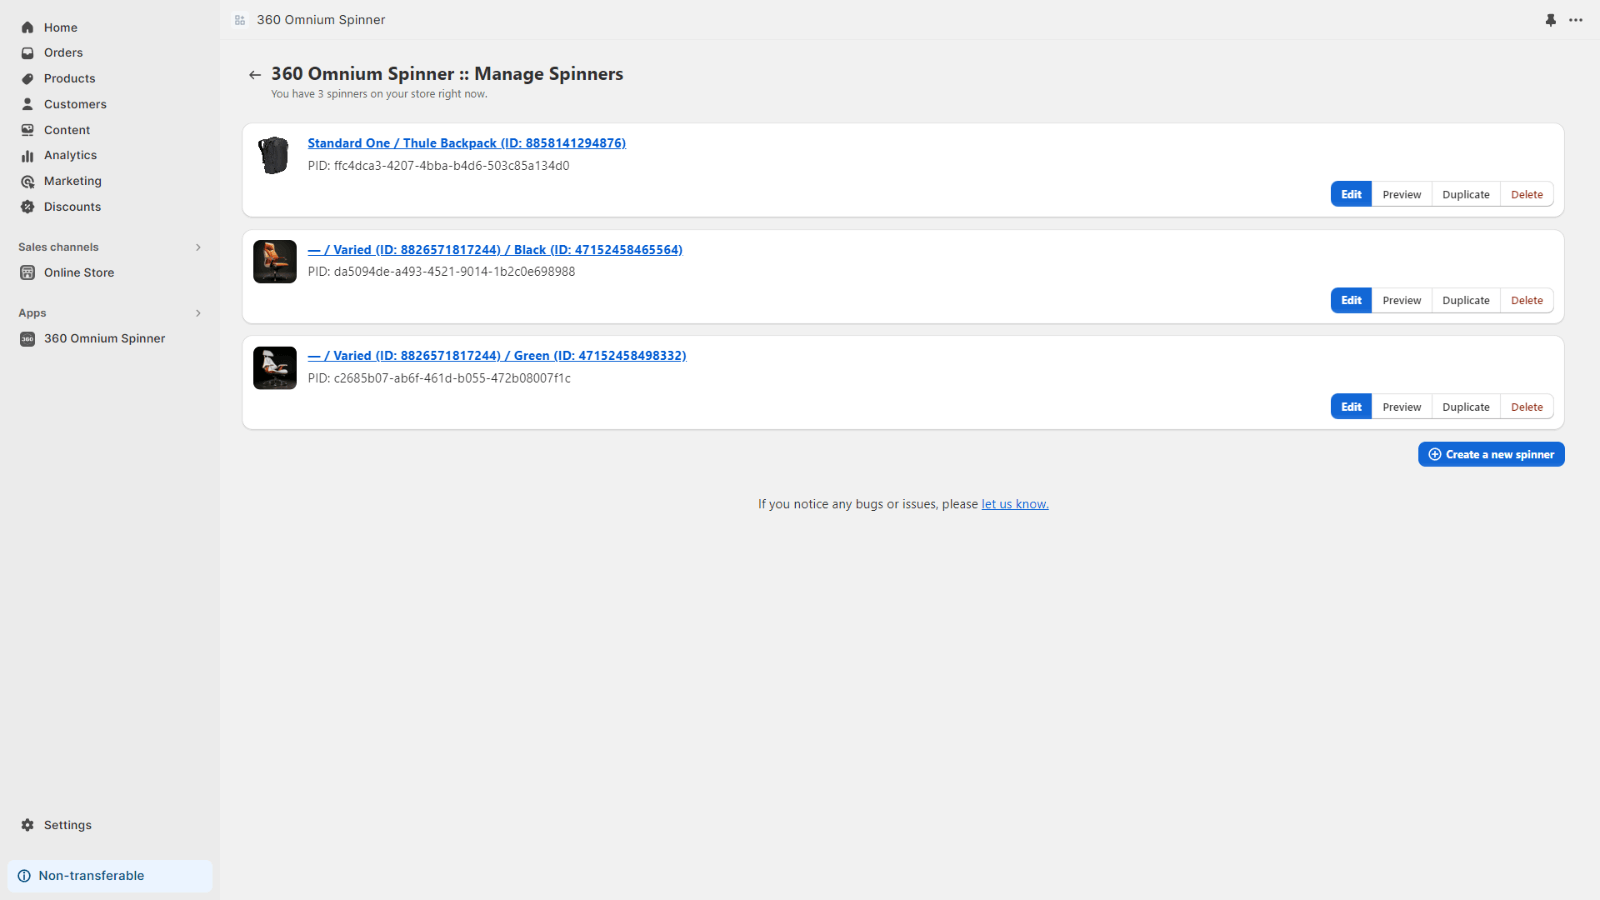
Task: Click the Marketing target icon
Action: (x=28, y=181)
